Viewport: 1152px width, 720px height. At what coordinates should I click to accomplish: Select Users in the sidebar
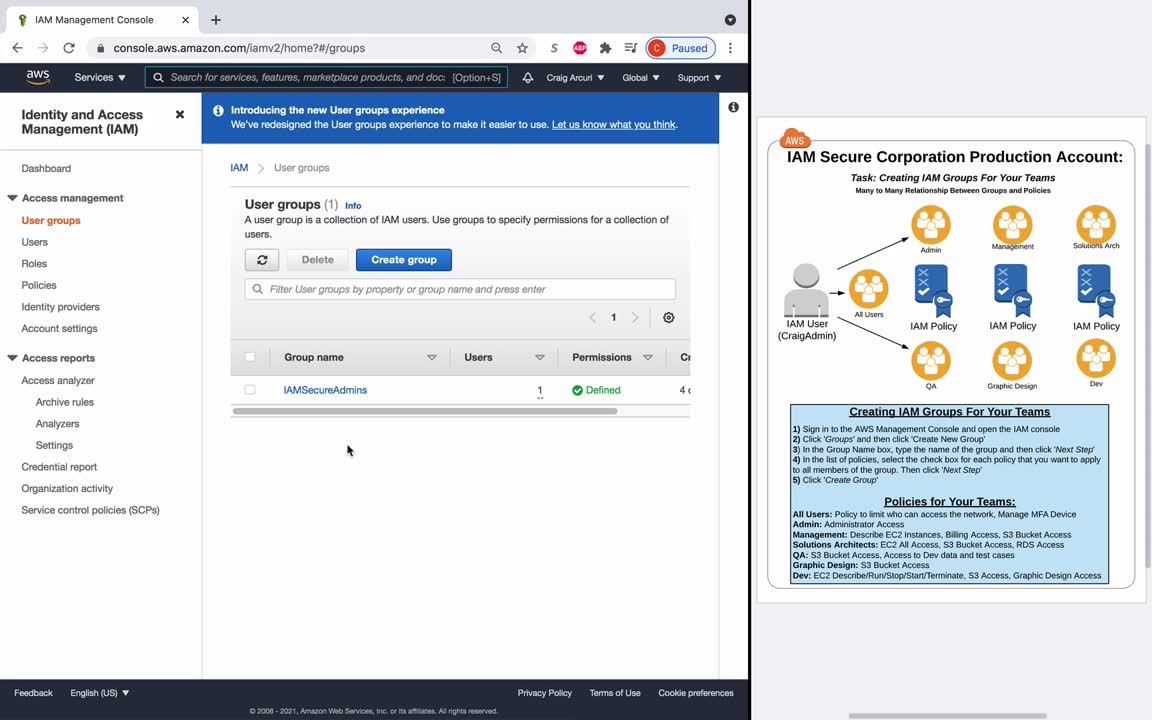coord(35,242)
